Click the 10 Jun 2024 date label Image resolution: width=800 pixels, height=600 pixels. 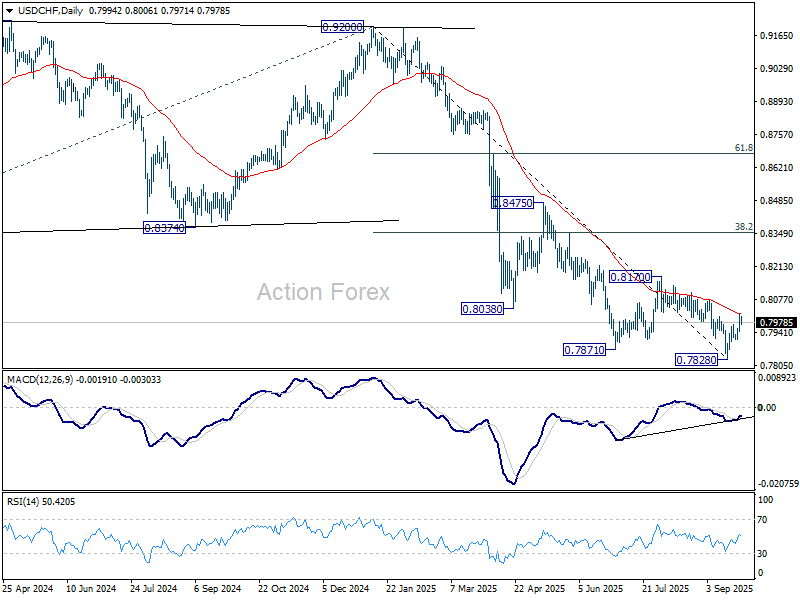click(x=92, y=588)
